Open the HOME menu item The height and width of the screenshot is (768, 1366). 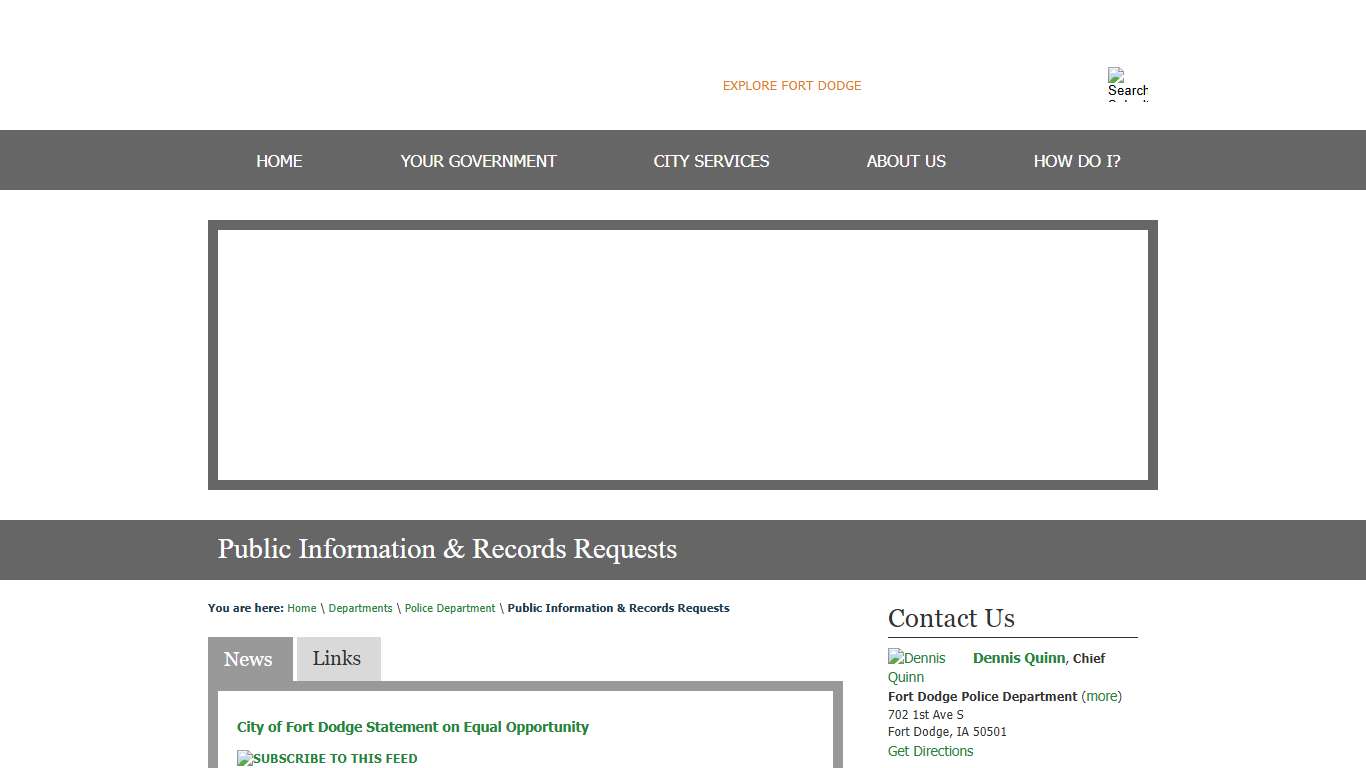(279, 161)
